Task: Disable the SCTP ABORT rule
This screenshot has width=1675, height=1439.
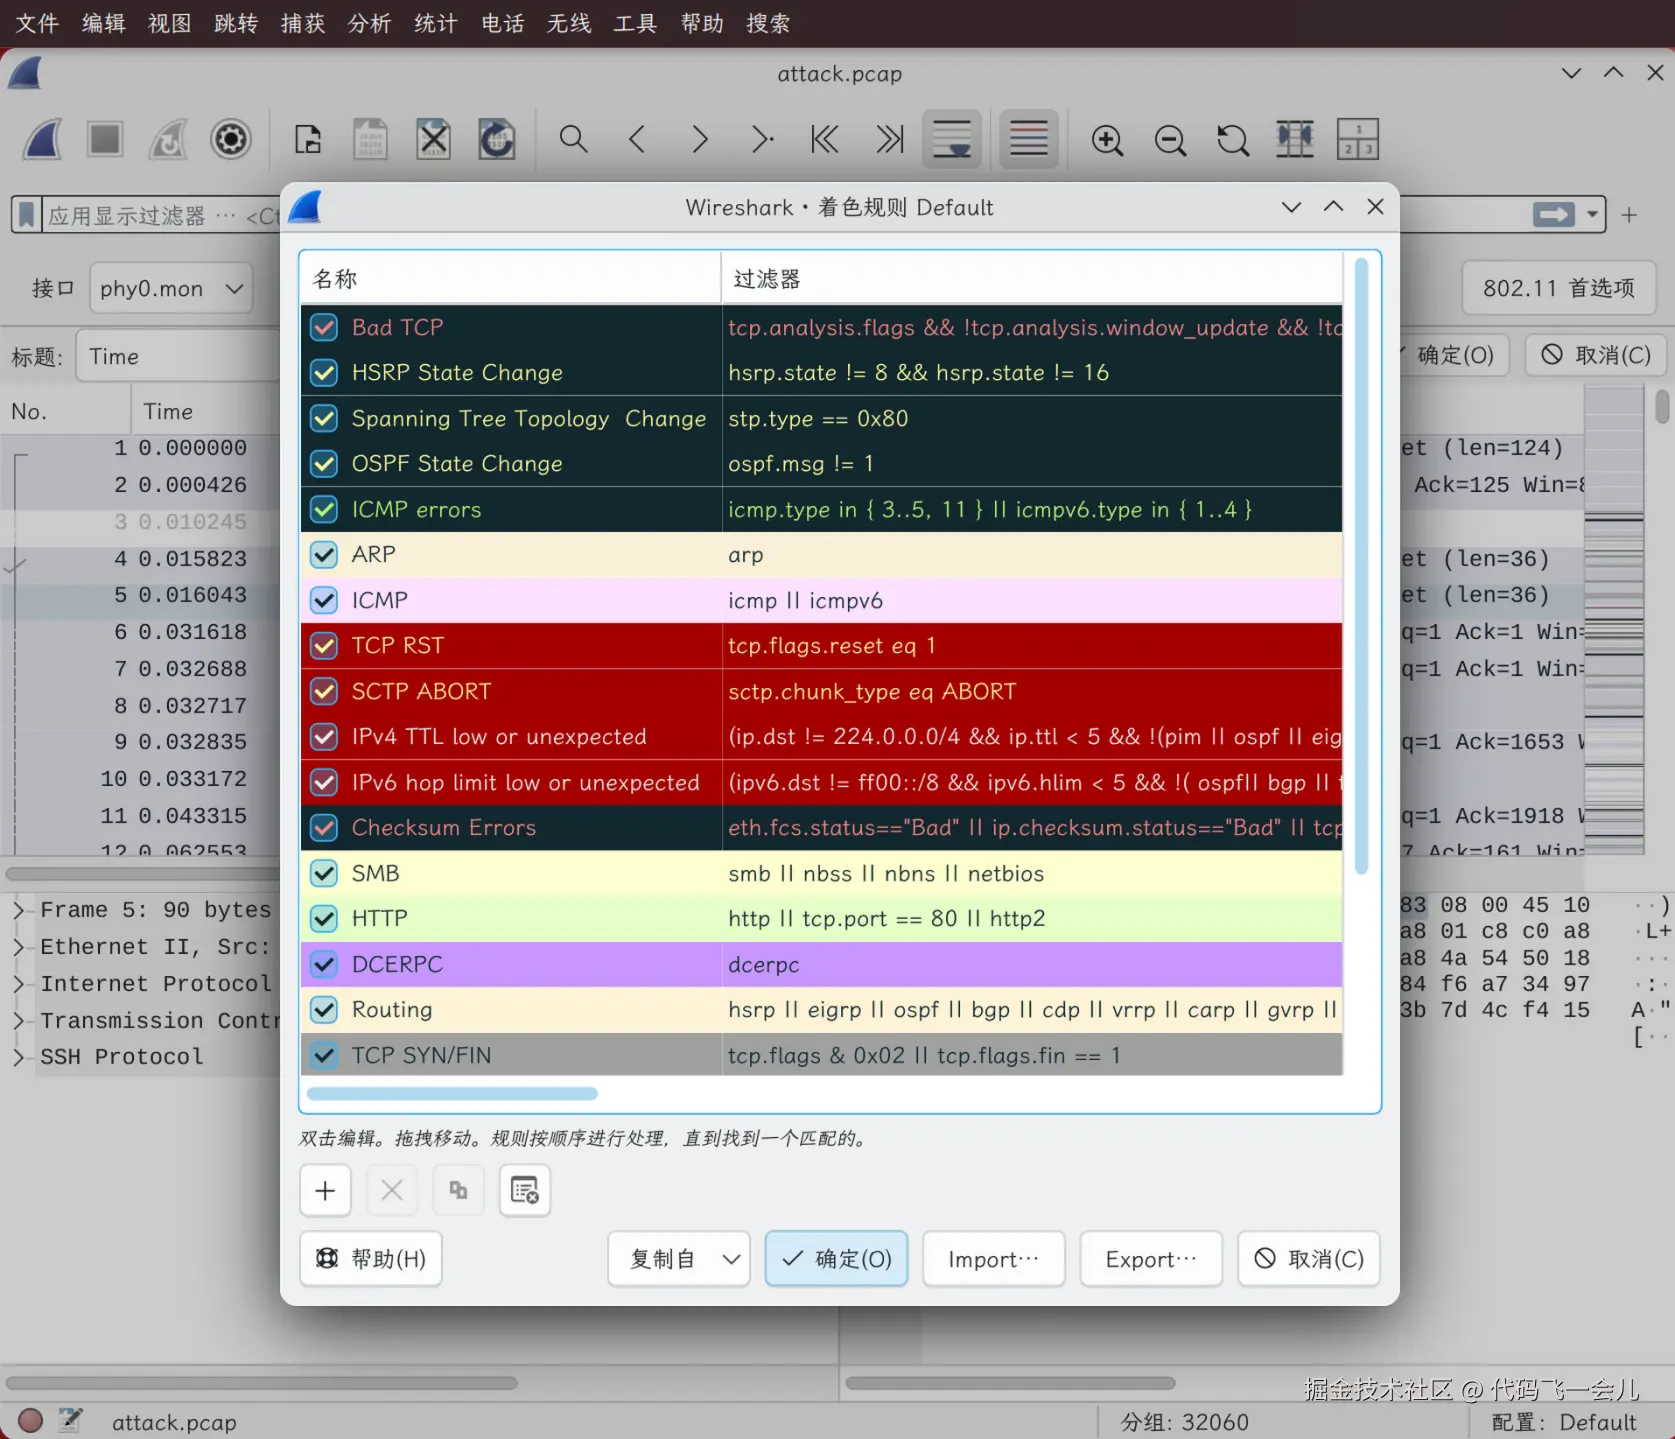Action: coord(324,691)
